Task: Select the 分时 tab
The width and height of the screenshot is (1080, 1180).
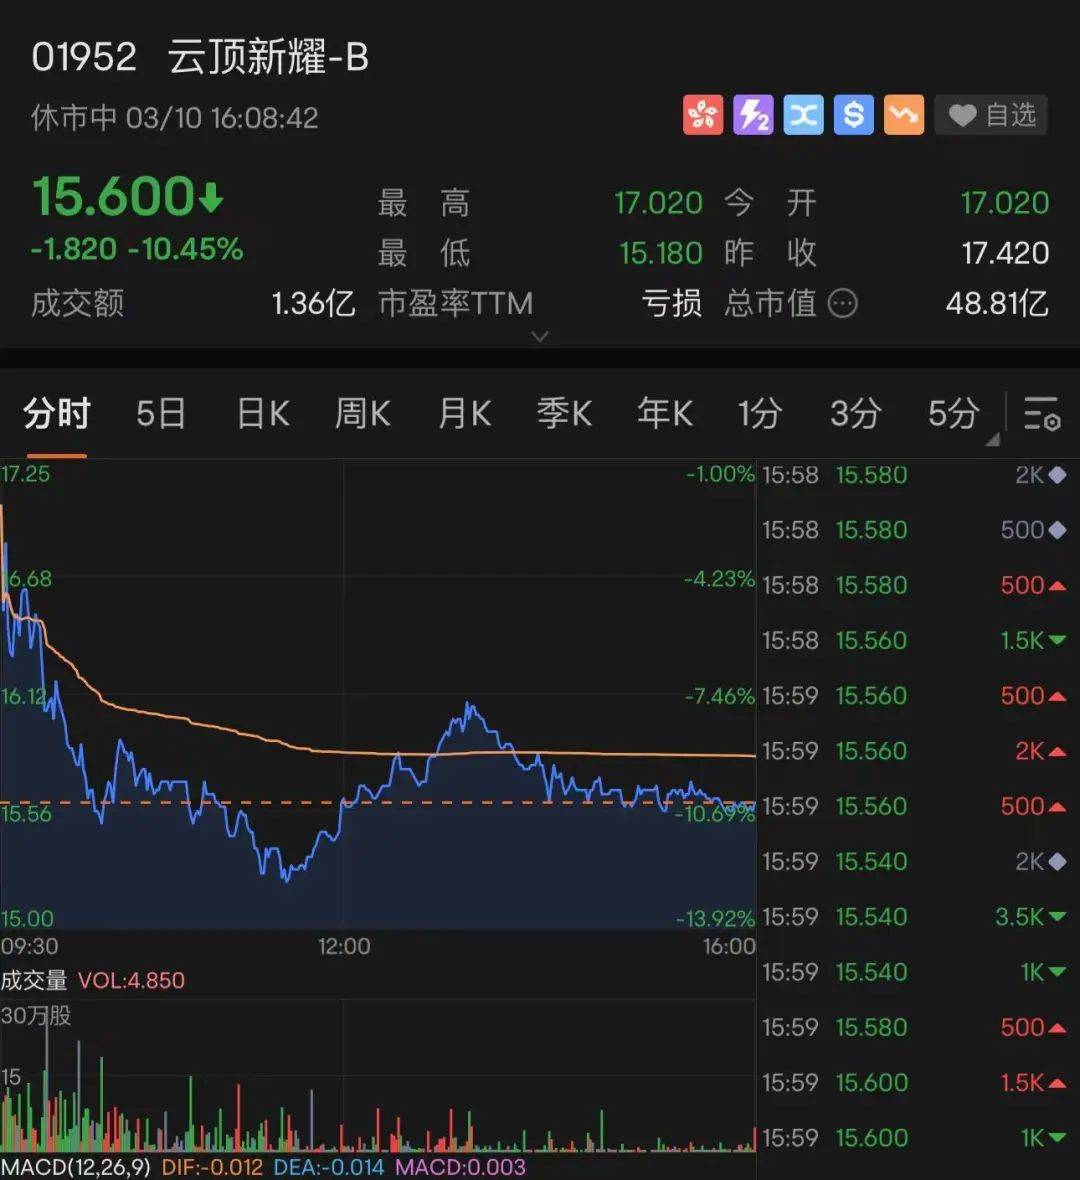Action: tap(57, 414)
